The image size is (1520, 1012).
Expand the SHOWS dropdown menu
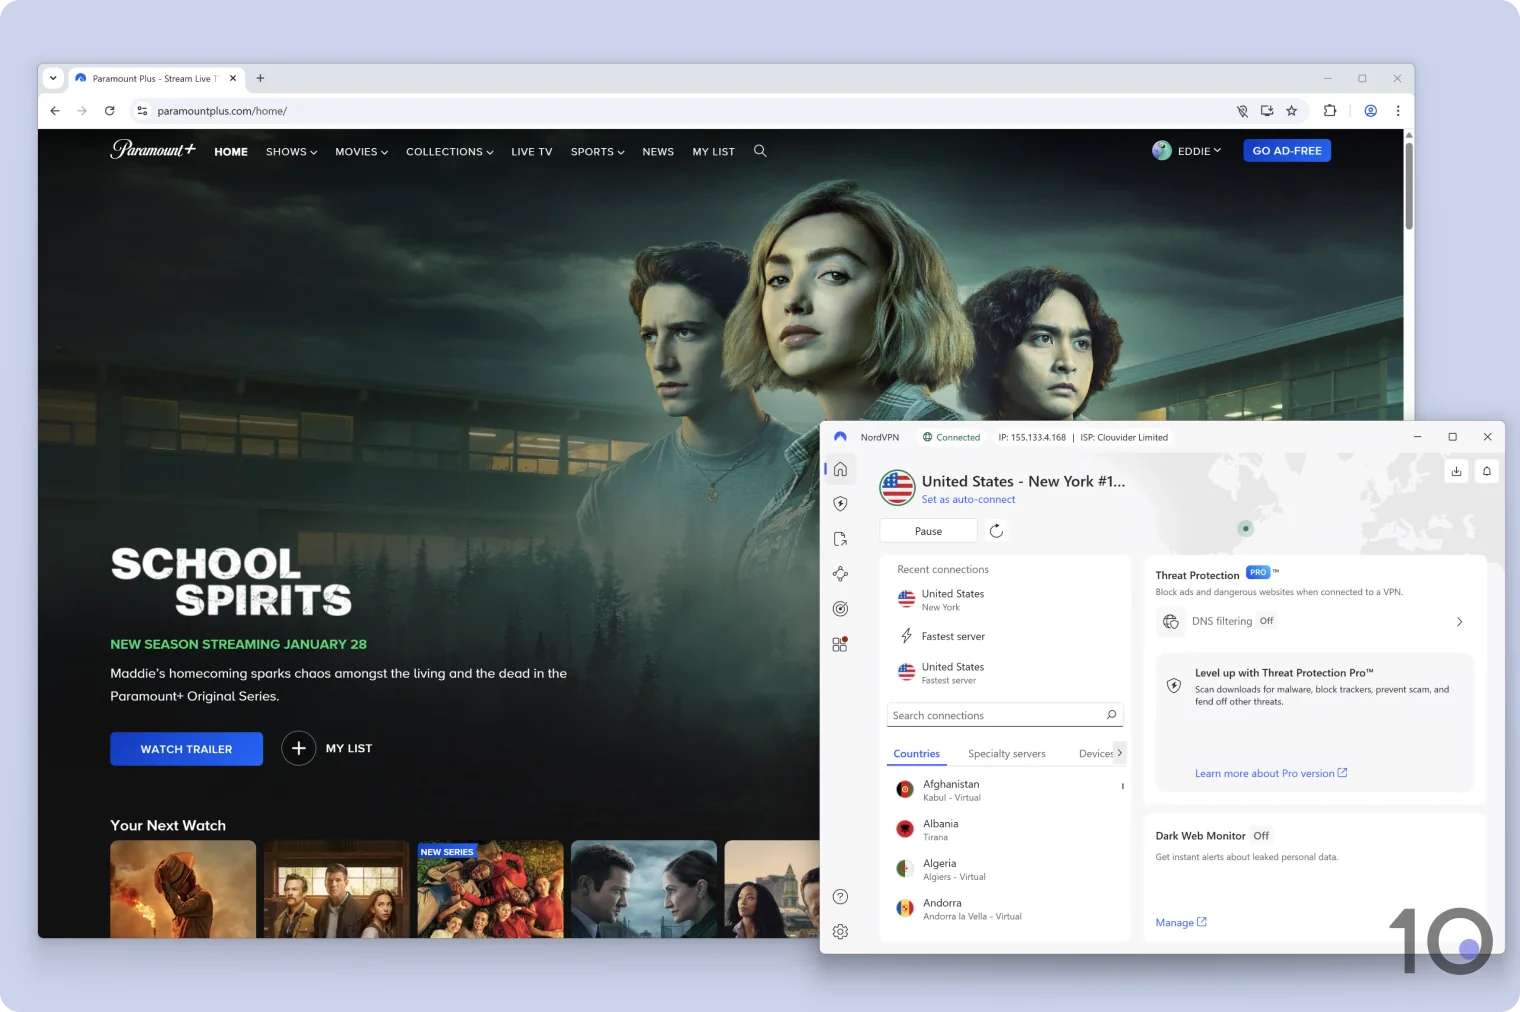[290, 151]
